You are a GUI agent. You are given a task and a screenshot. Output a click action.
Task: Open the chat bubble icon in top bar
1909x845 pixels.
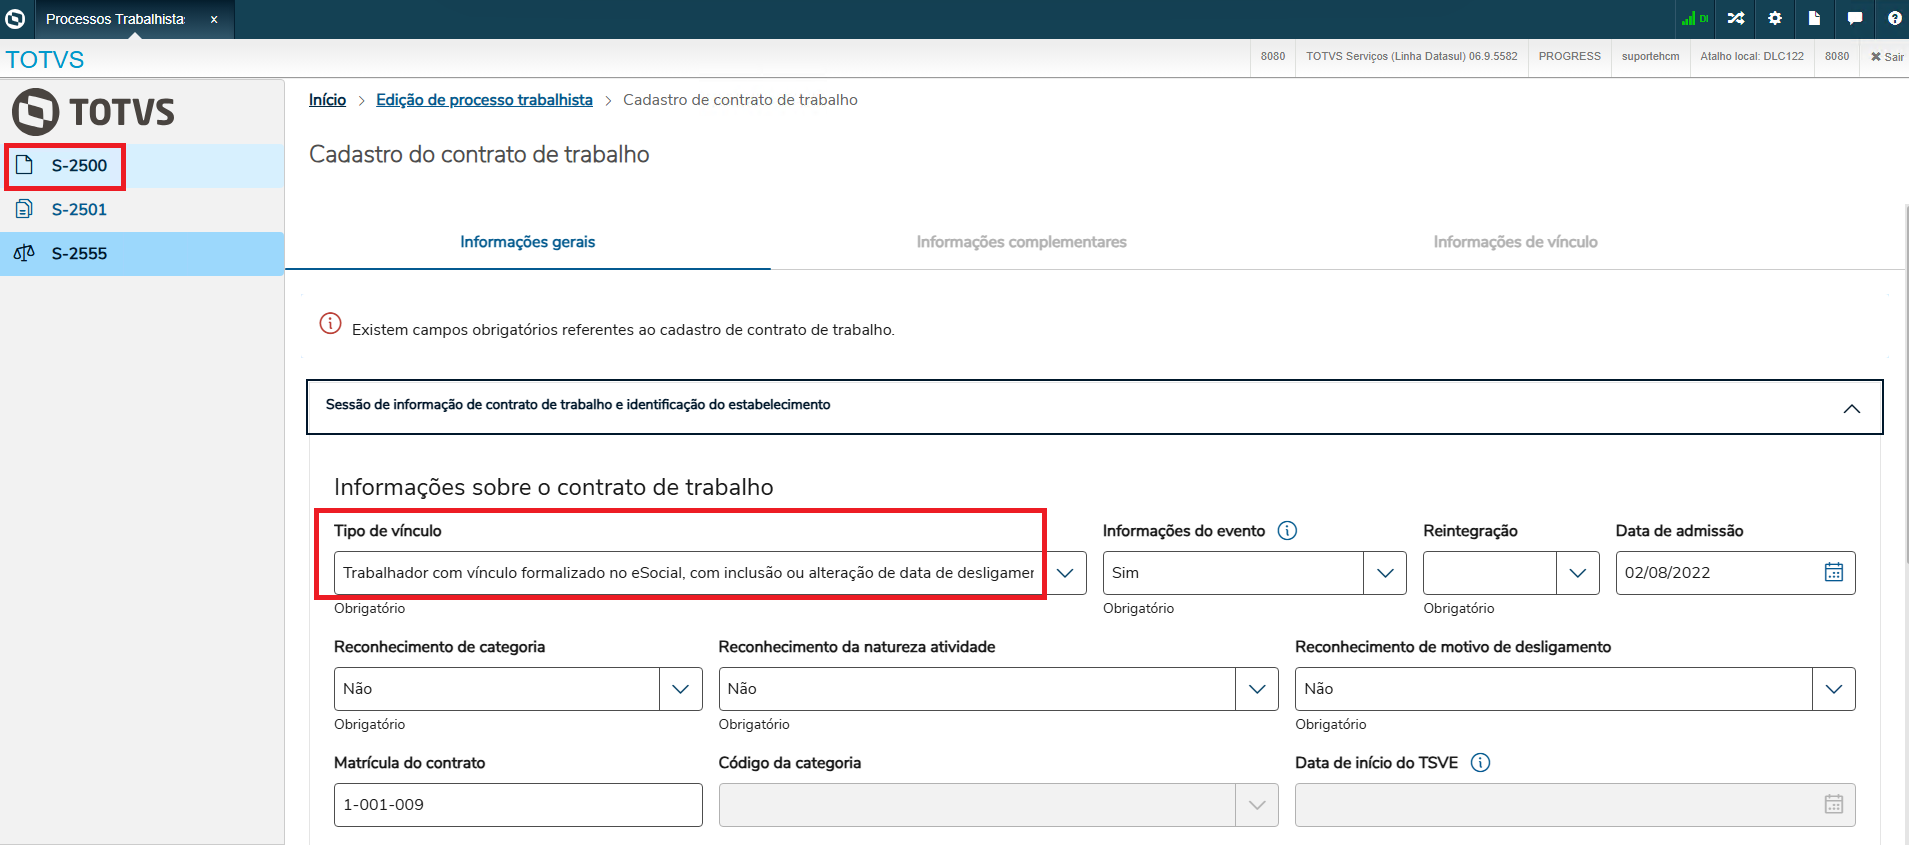pyautogui.click(x=1855, y=18)
